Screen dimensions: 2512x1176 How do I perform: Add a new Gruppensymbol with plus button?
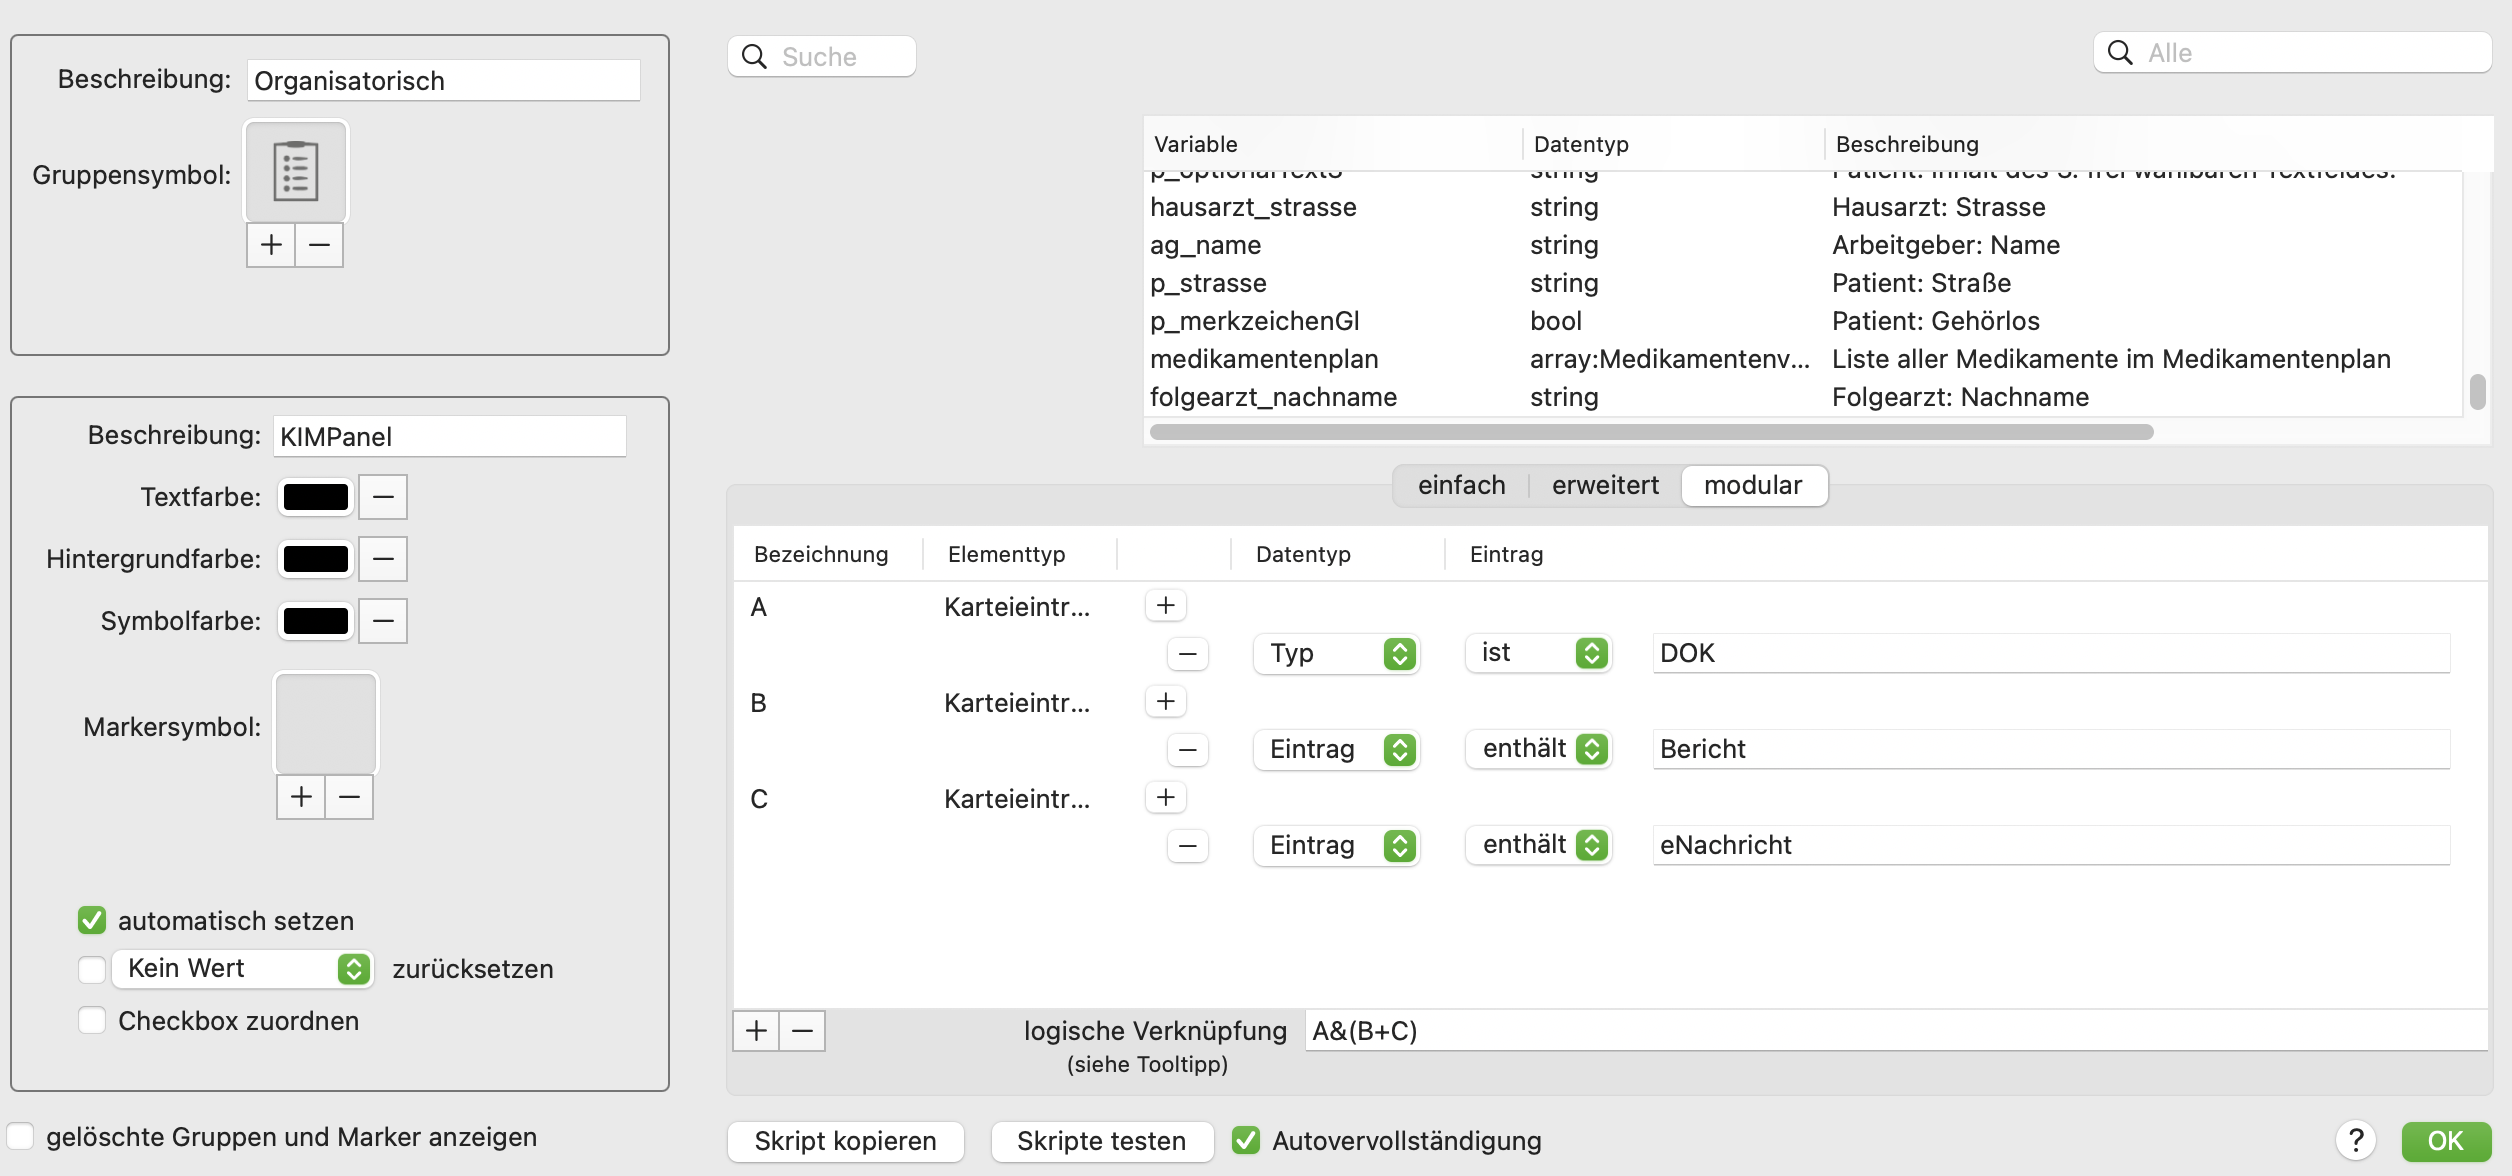pos(271,245)
